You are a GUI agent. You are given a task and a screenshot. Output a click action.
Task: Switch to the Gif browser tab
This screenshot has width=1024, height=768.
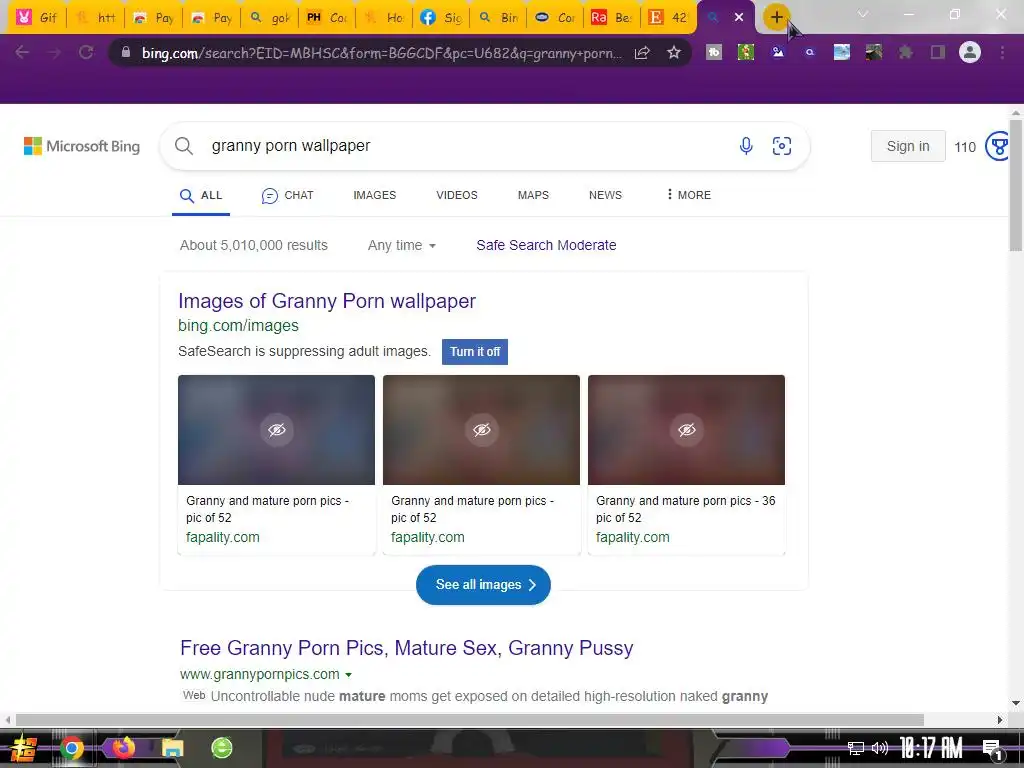[37, 18]
